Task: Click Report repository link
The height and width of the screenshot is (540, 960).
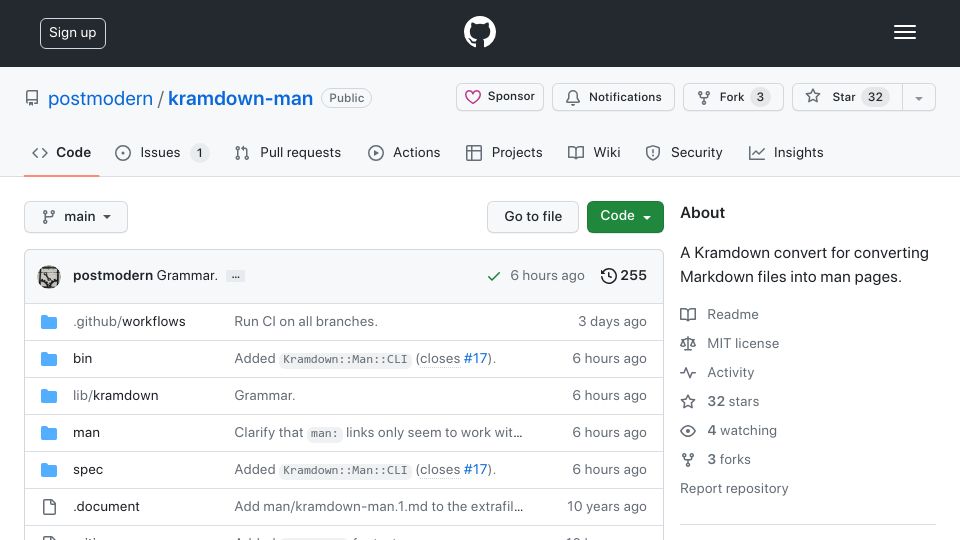Action: pos(734,488)
